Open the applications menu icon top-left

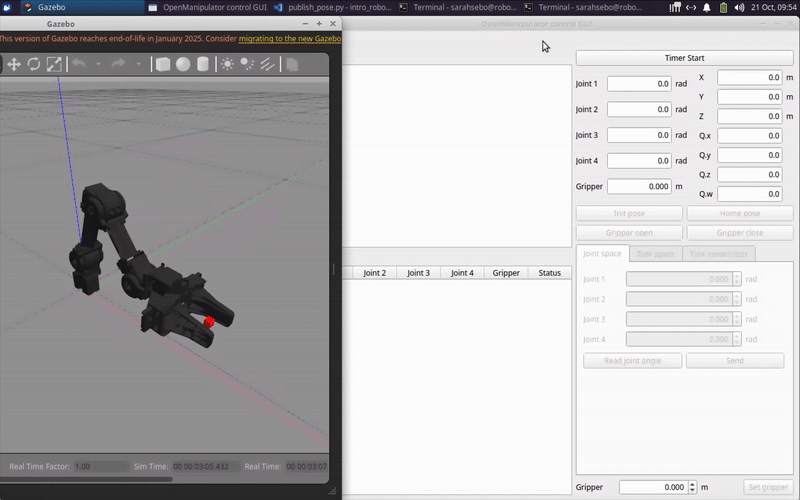(7, 7)
